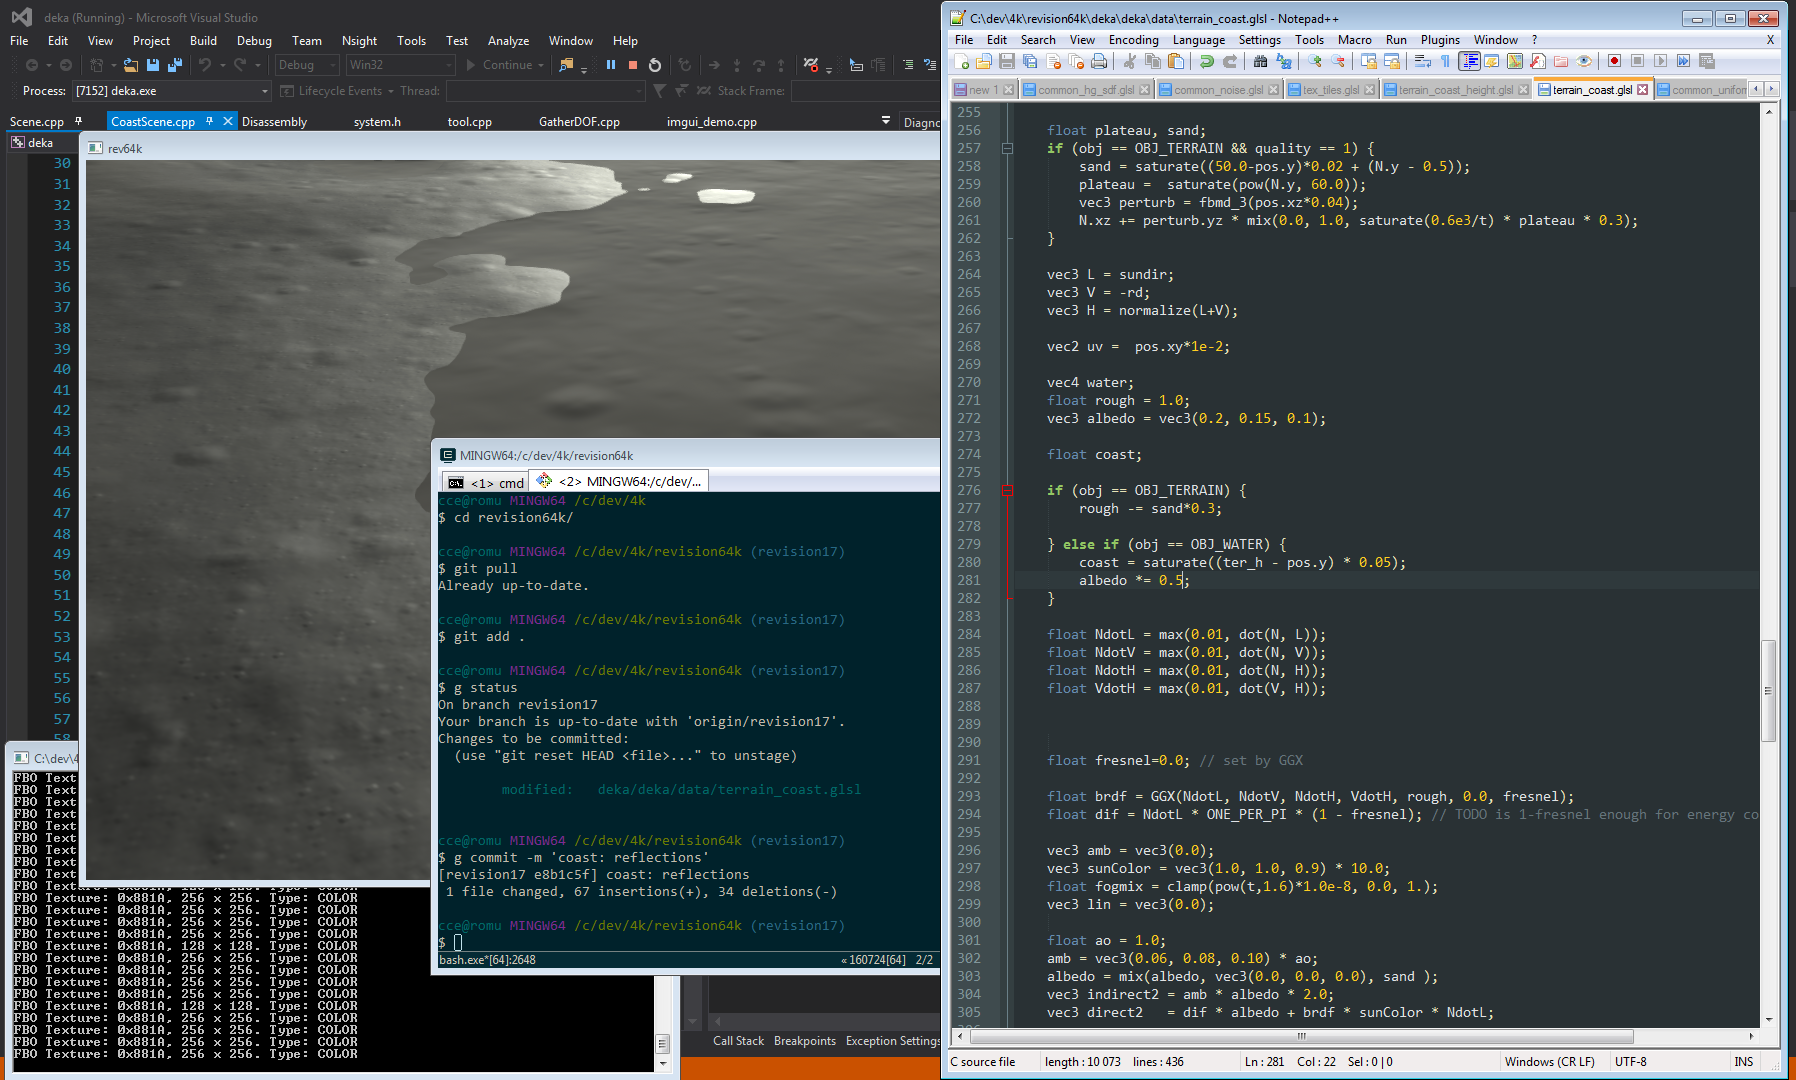This screenshot has width=1796, height=1080.
Task: Toggle pin on CoastScene.cpp tab
Action: point(209,121)
